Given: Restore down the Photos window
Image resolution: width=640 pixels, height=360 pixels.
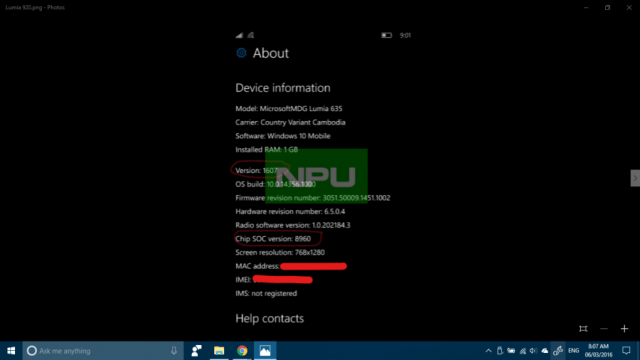Looking at the screenshot, I should coord(607,7).
